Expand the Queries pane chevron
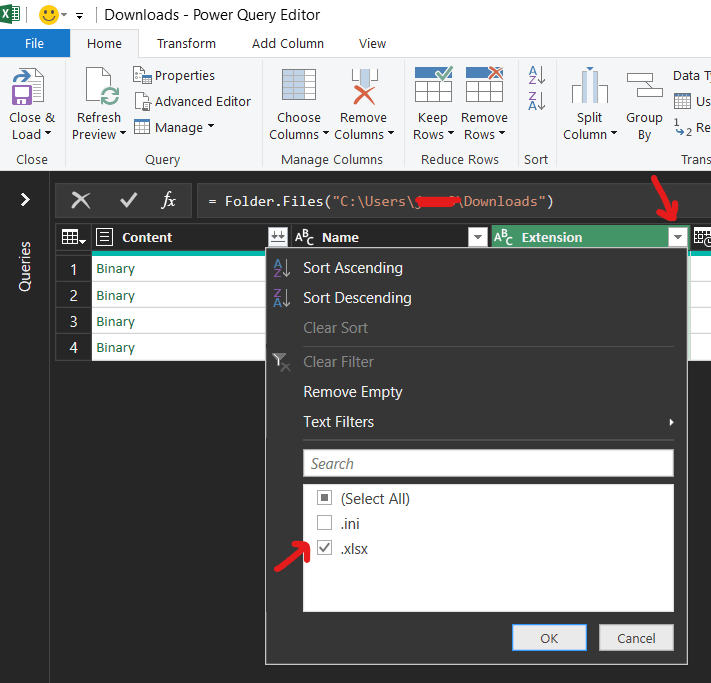This screenshot has height=683, width=711. point(26,200)
